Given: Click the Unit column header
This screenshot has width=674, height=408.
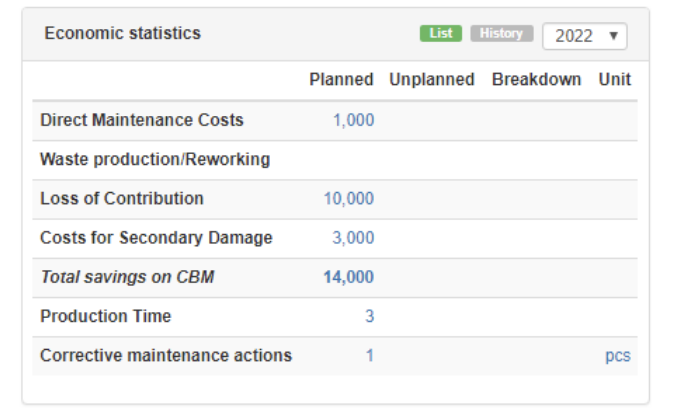Looking at the screenshot, I should (x=614, y=80).
